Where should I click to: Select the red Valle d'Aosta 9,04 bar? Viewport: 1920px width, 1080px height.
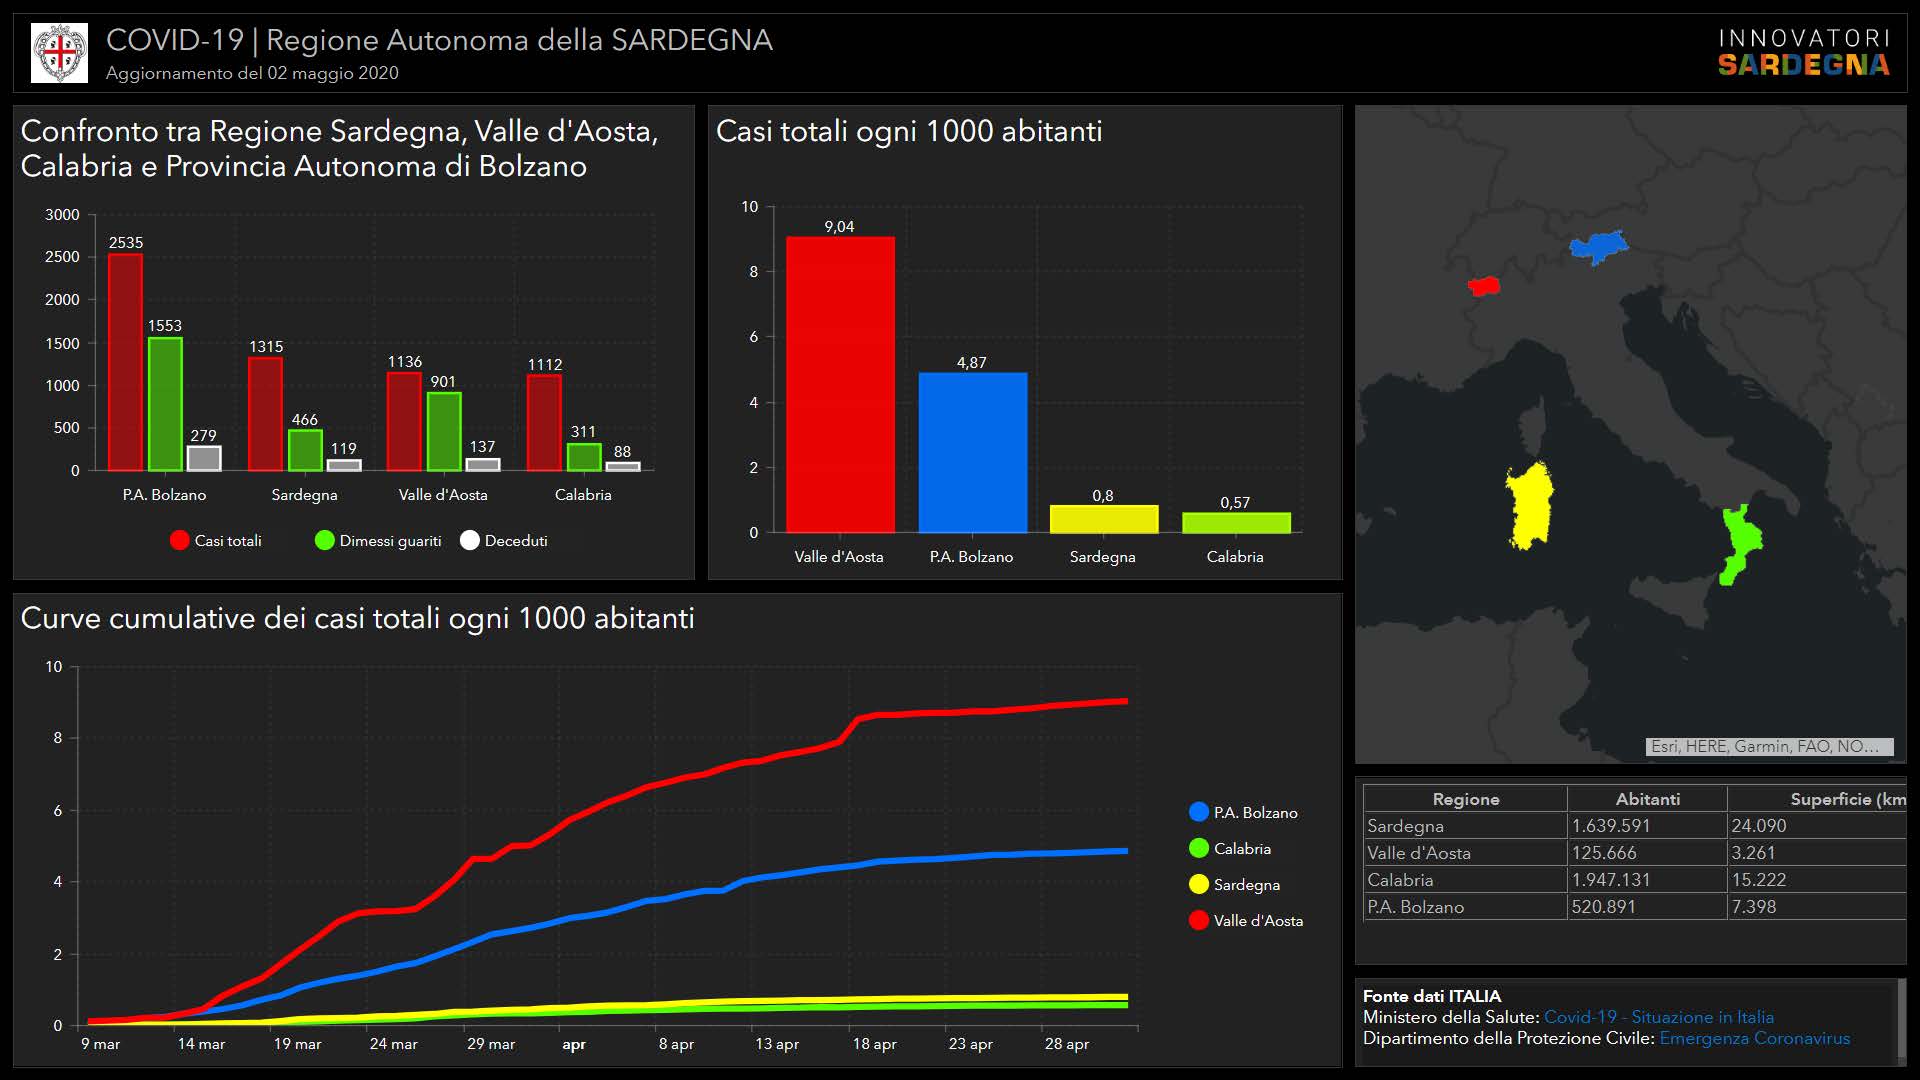click(x=840, y=385)
